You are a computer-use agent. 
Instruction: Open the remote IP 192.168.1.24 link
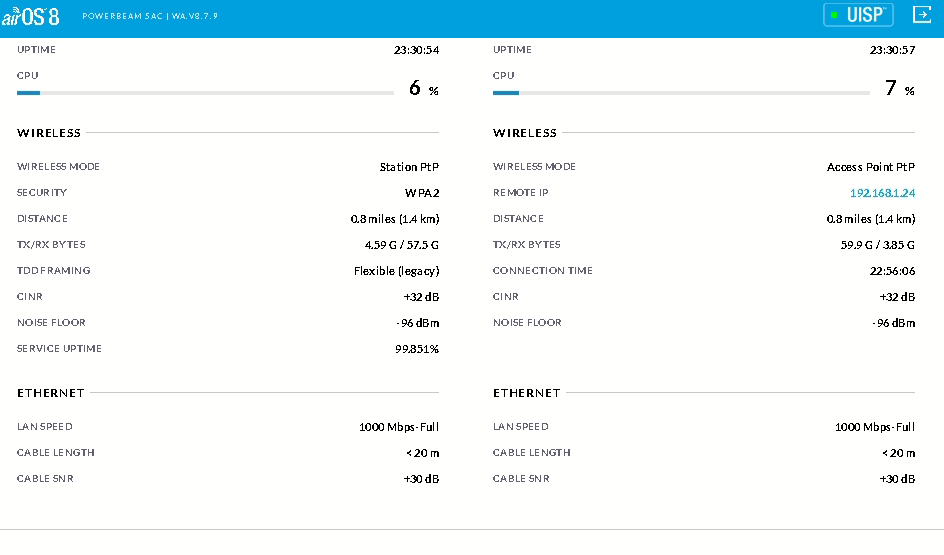click(882, 193)
